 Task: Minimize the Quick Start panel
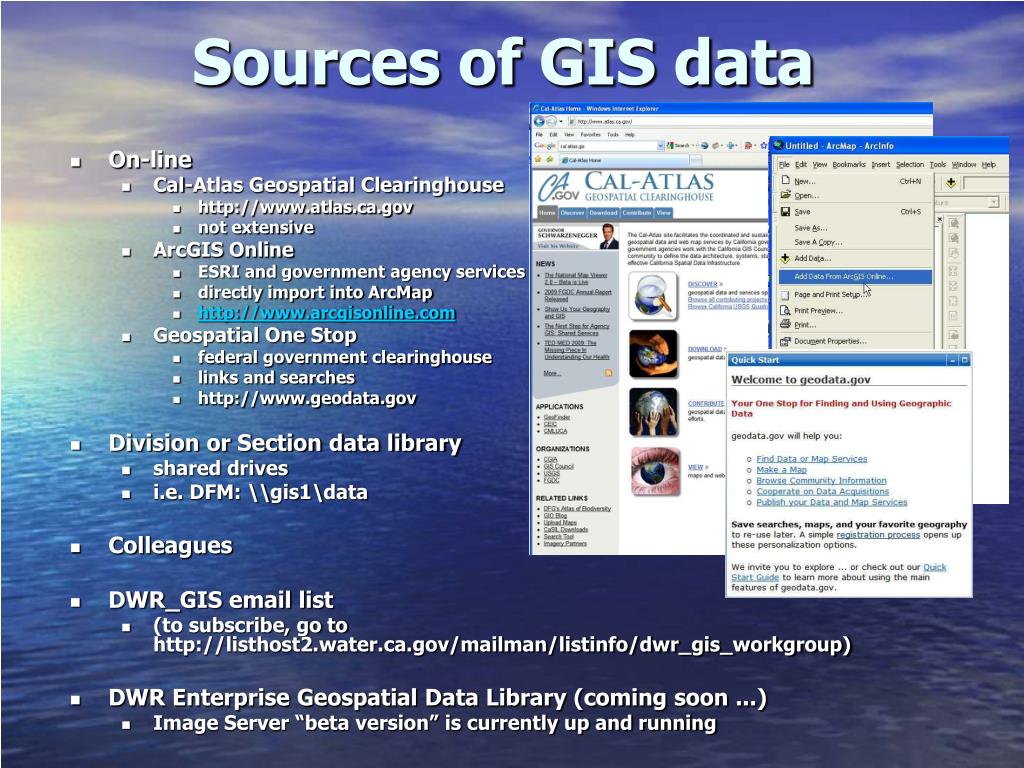click(x=953, y=360)
